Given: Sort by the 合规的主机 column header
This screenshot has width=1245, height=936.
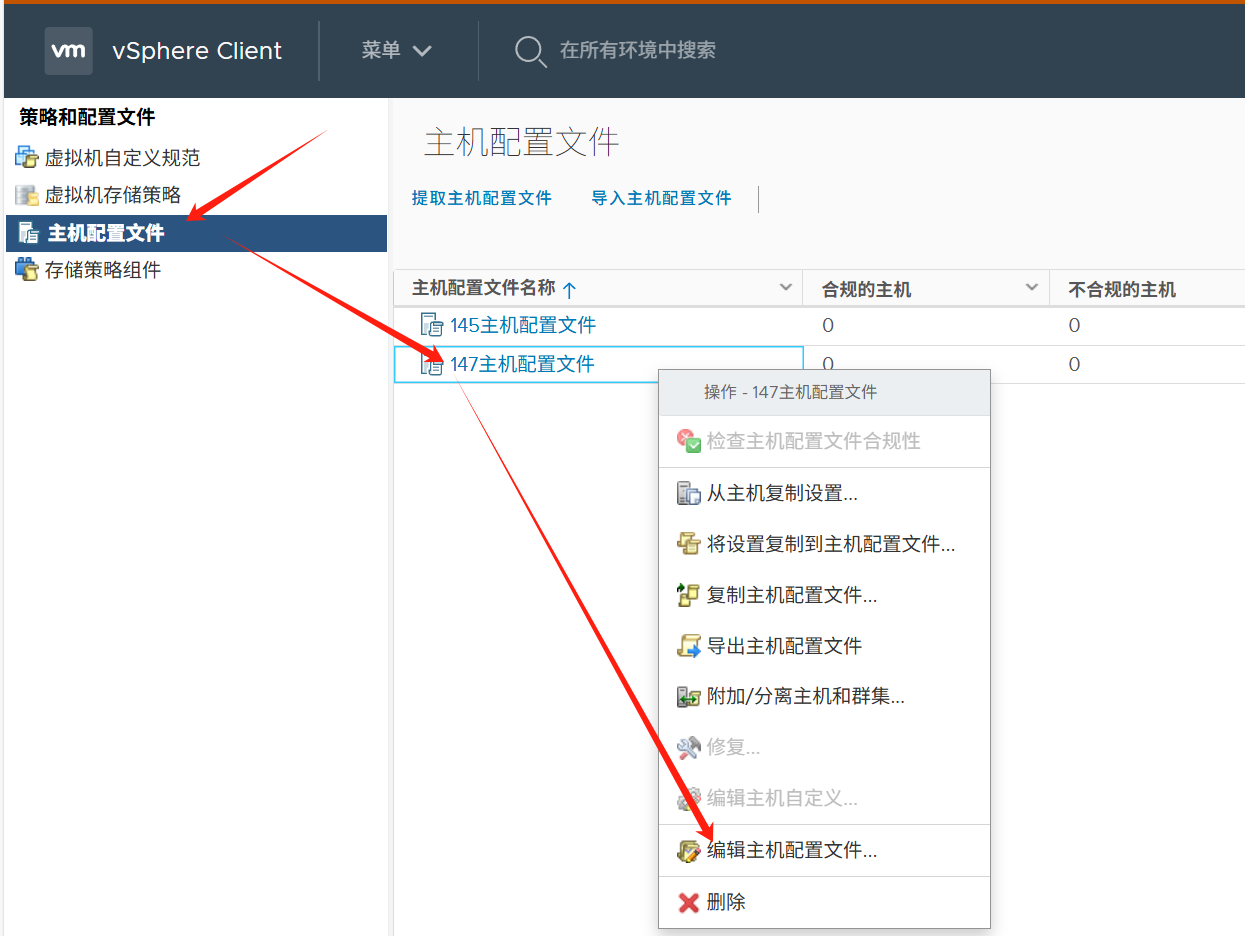Looking at the screenshot, I should [x=867, y=290].
